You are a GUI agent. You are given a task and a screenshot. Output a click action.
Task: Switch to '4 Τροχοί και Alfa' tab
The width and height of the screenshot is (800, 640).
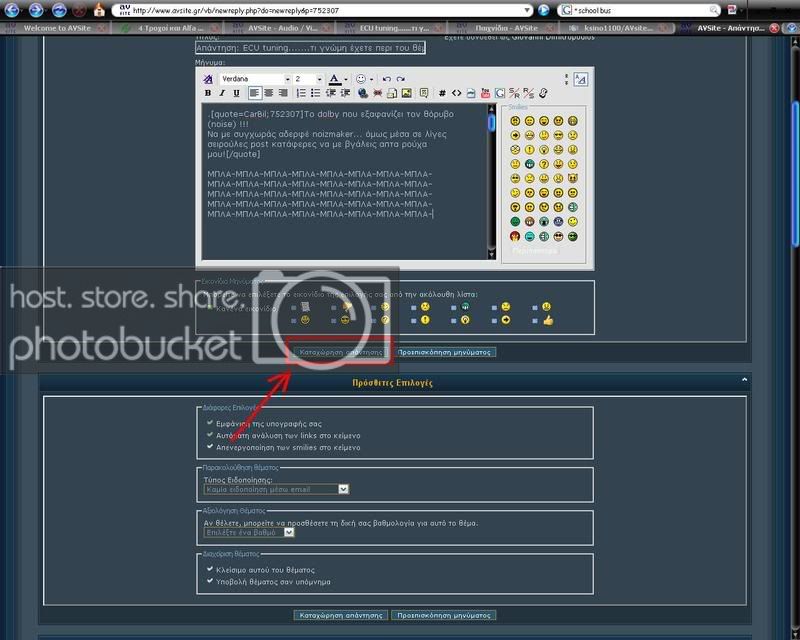point(167,28)
